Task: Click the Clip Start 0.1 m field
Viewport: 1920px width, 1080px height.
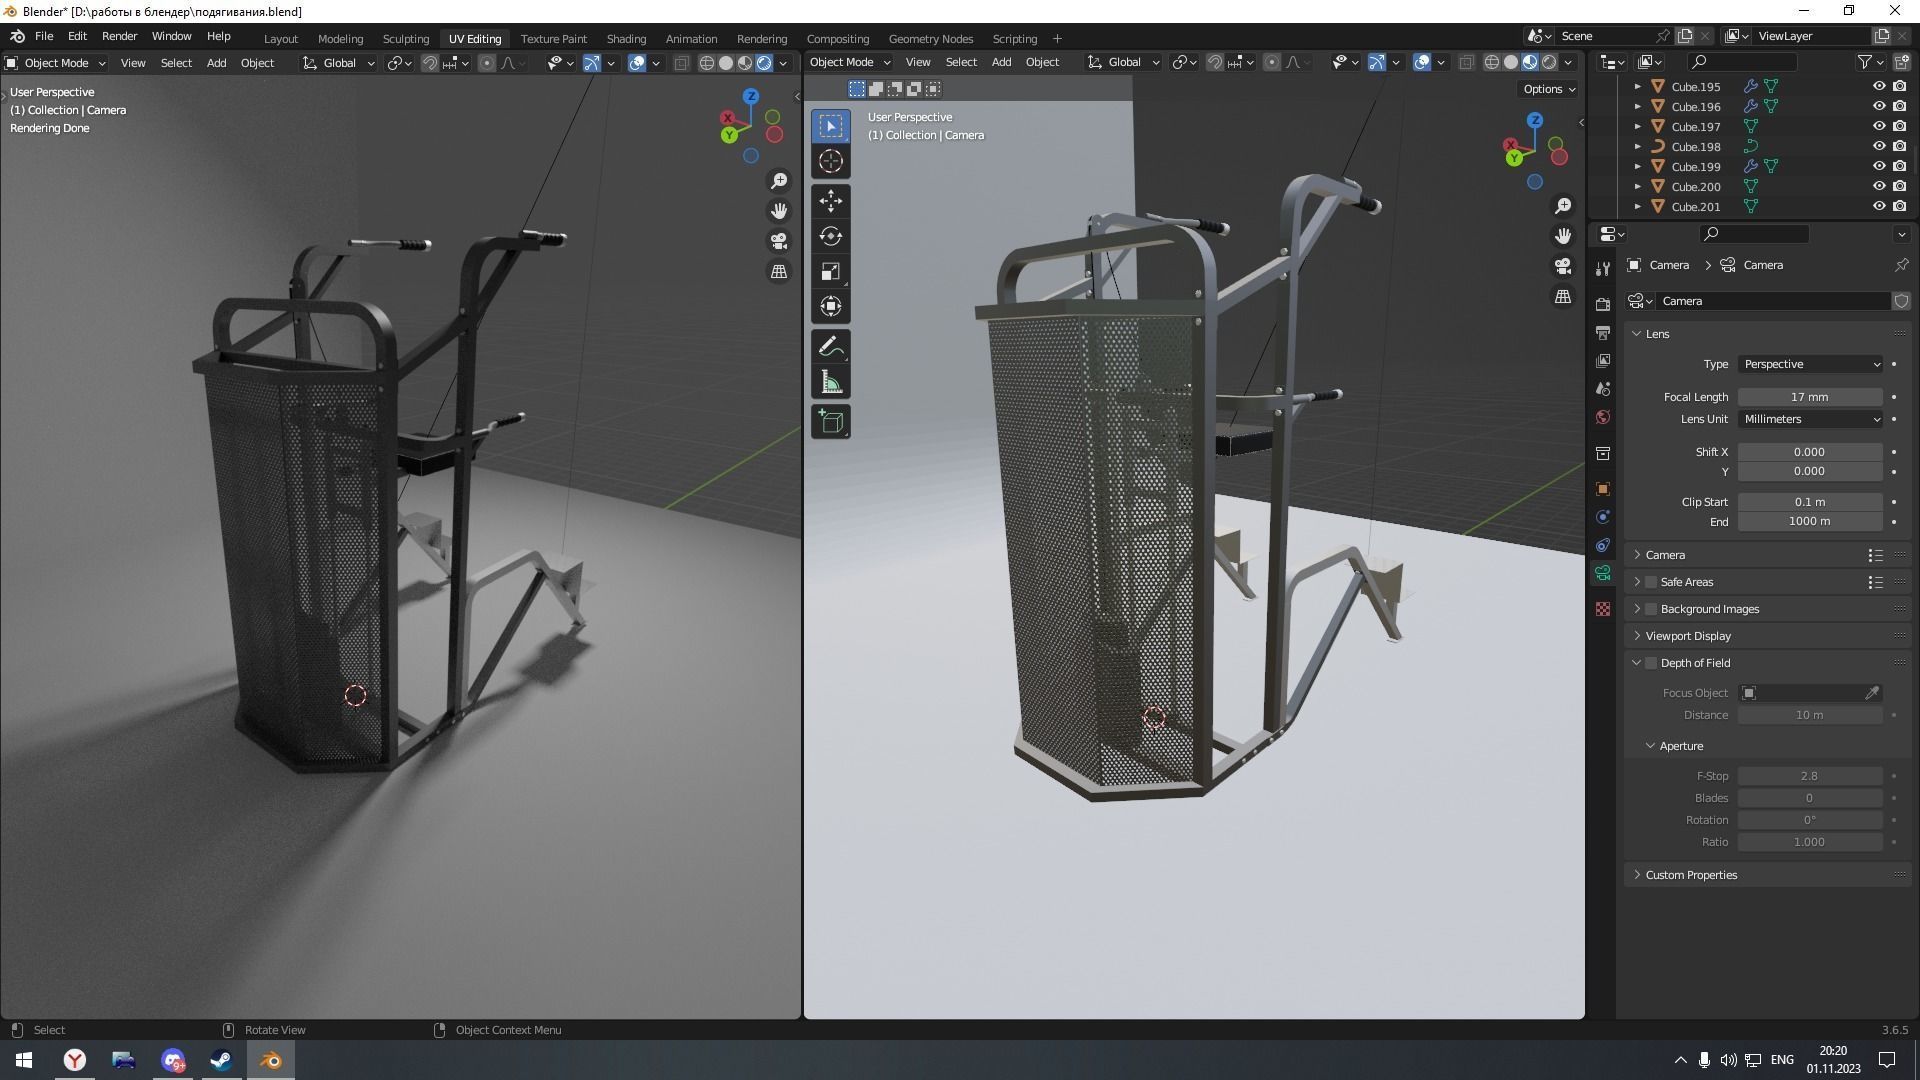Action: tap(1810, 502)
